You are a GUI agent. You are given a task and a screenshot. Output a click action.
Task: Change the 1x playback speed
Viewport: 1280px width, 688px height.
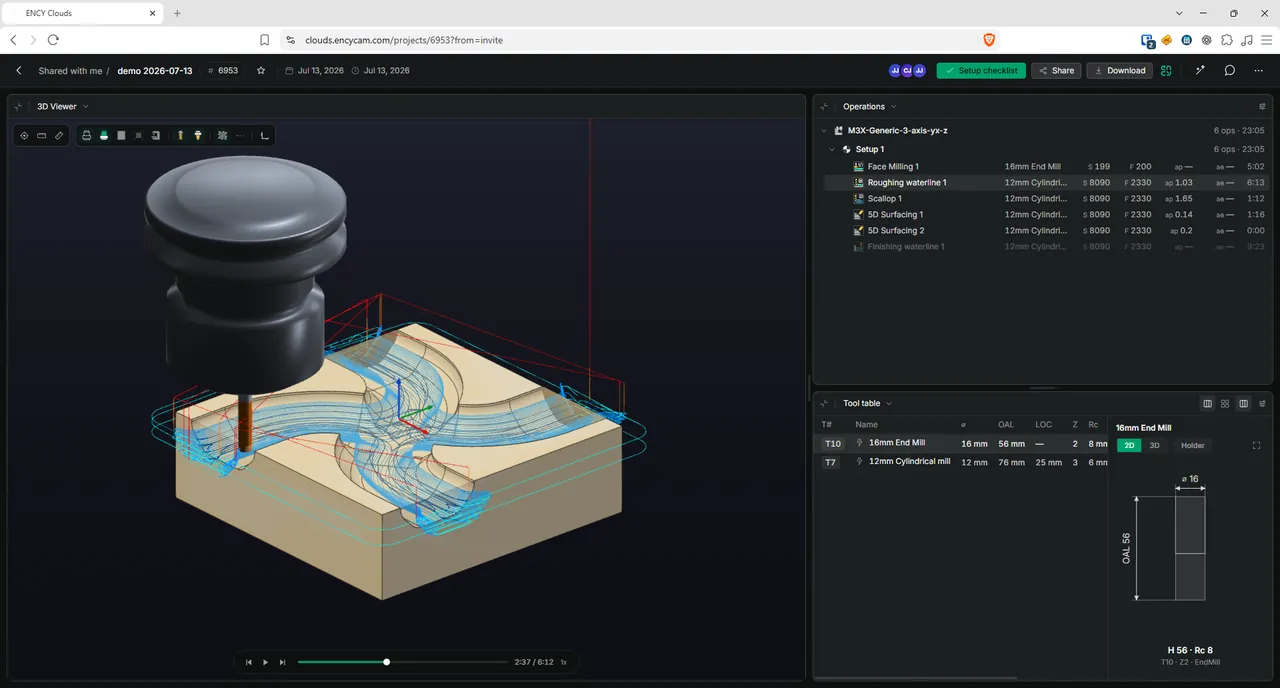563,662
